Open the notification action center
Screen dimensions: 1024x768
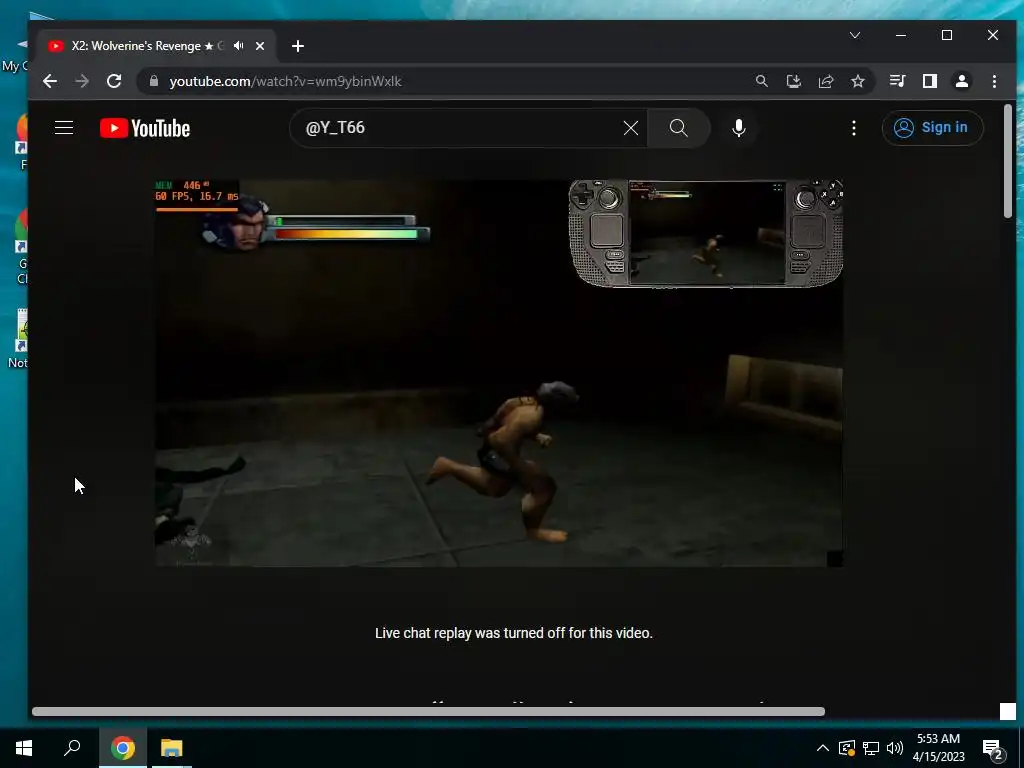pos(992,748)
